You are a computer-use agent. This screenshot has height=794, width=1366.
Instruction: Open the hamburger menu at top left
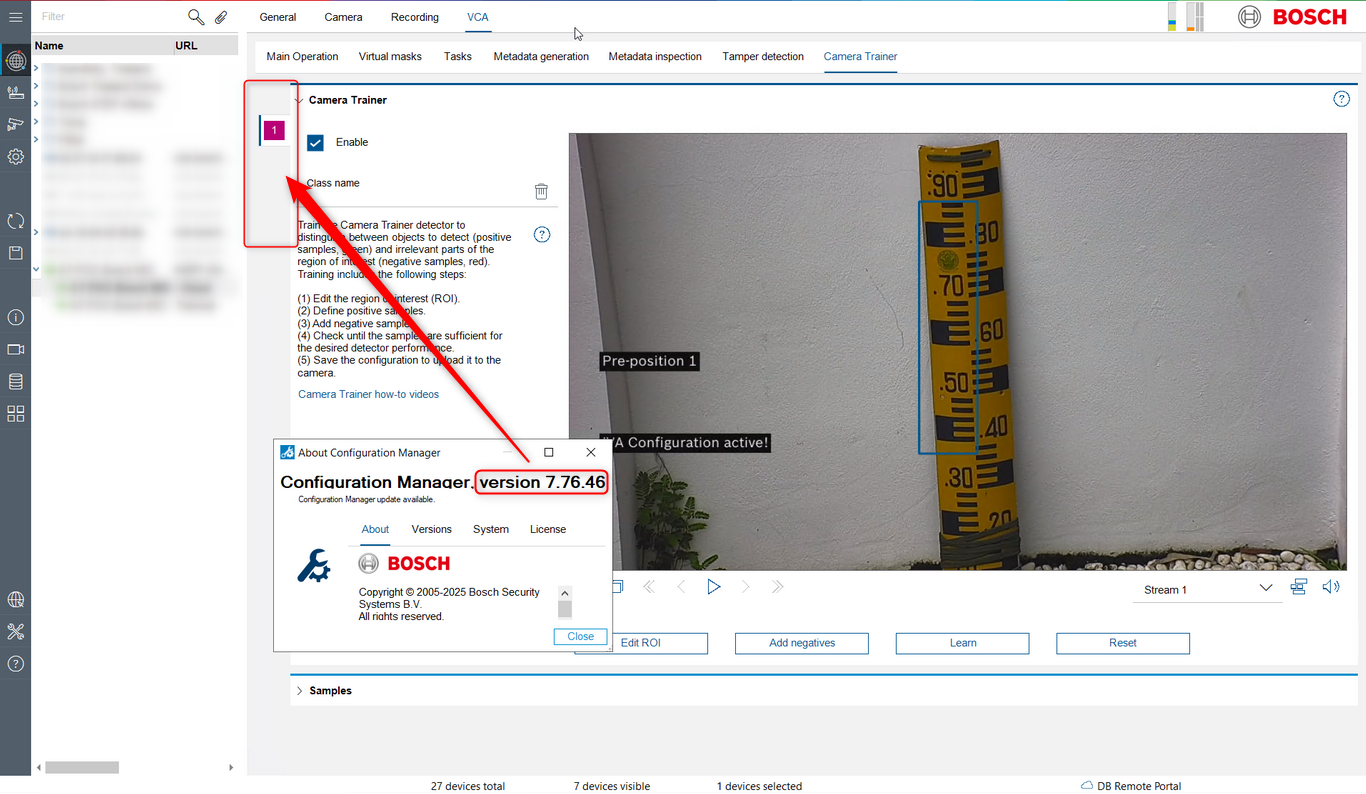pyautogui.click(x=15, y=17)
